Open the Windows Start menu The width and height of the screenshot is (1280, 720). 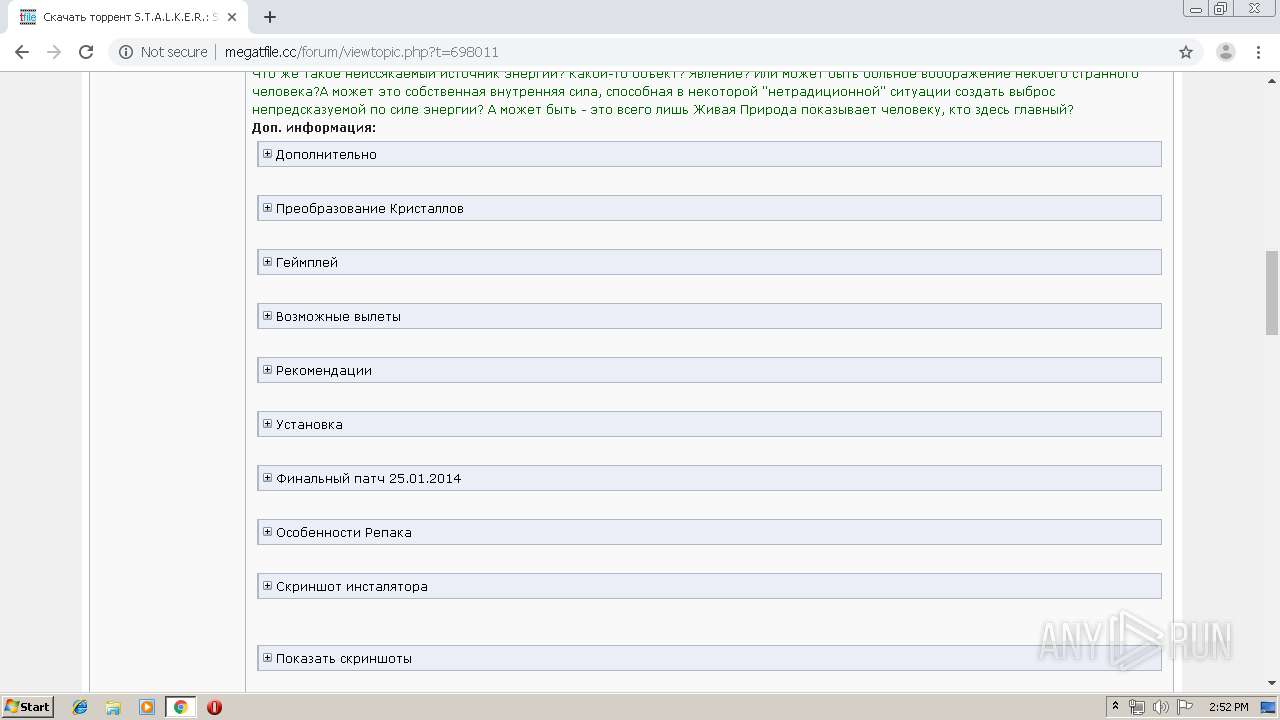[x=28, y=707]
